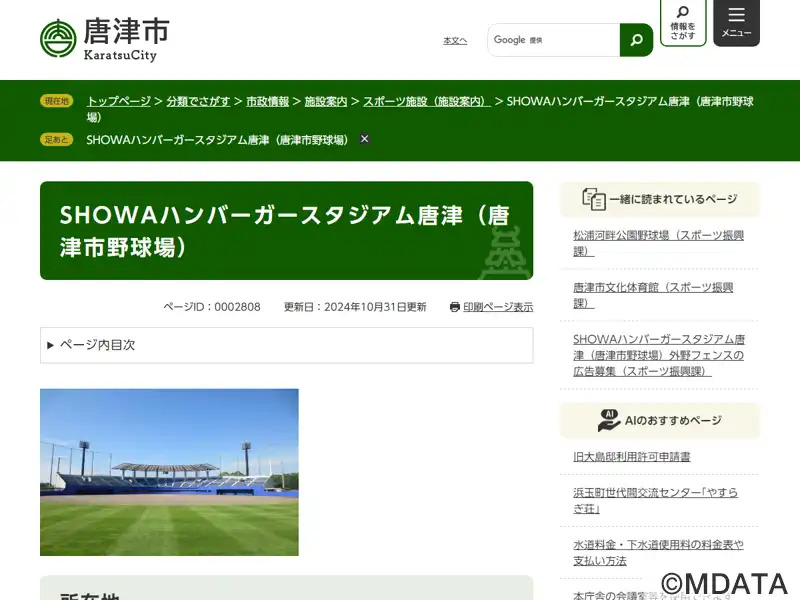Expand the ページ内目次 table of contents
The width and height of the screenshot is (800, 600).
(286, 345)
